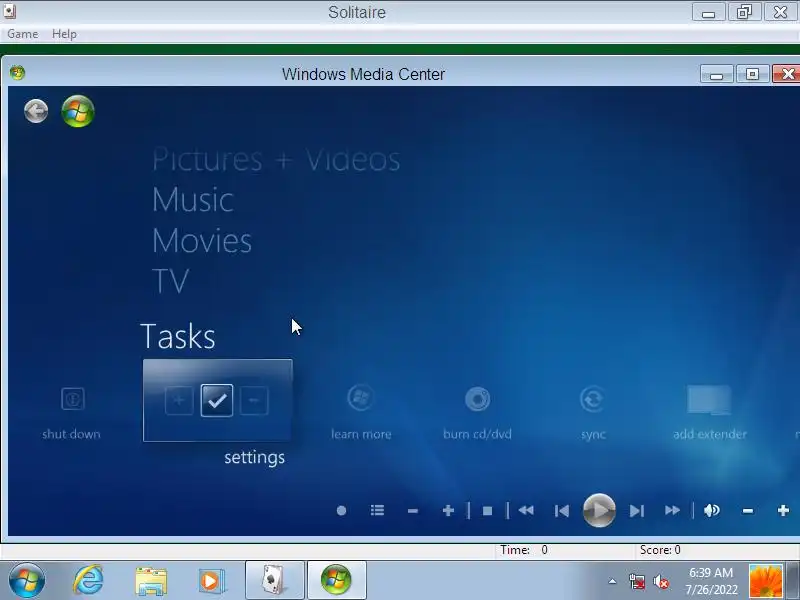Open the settings tile under Tasks
Viewport: 800px width, 600px height.
click(x=218, y=401)
